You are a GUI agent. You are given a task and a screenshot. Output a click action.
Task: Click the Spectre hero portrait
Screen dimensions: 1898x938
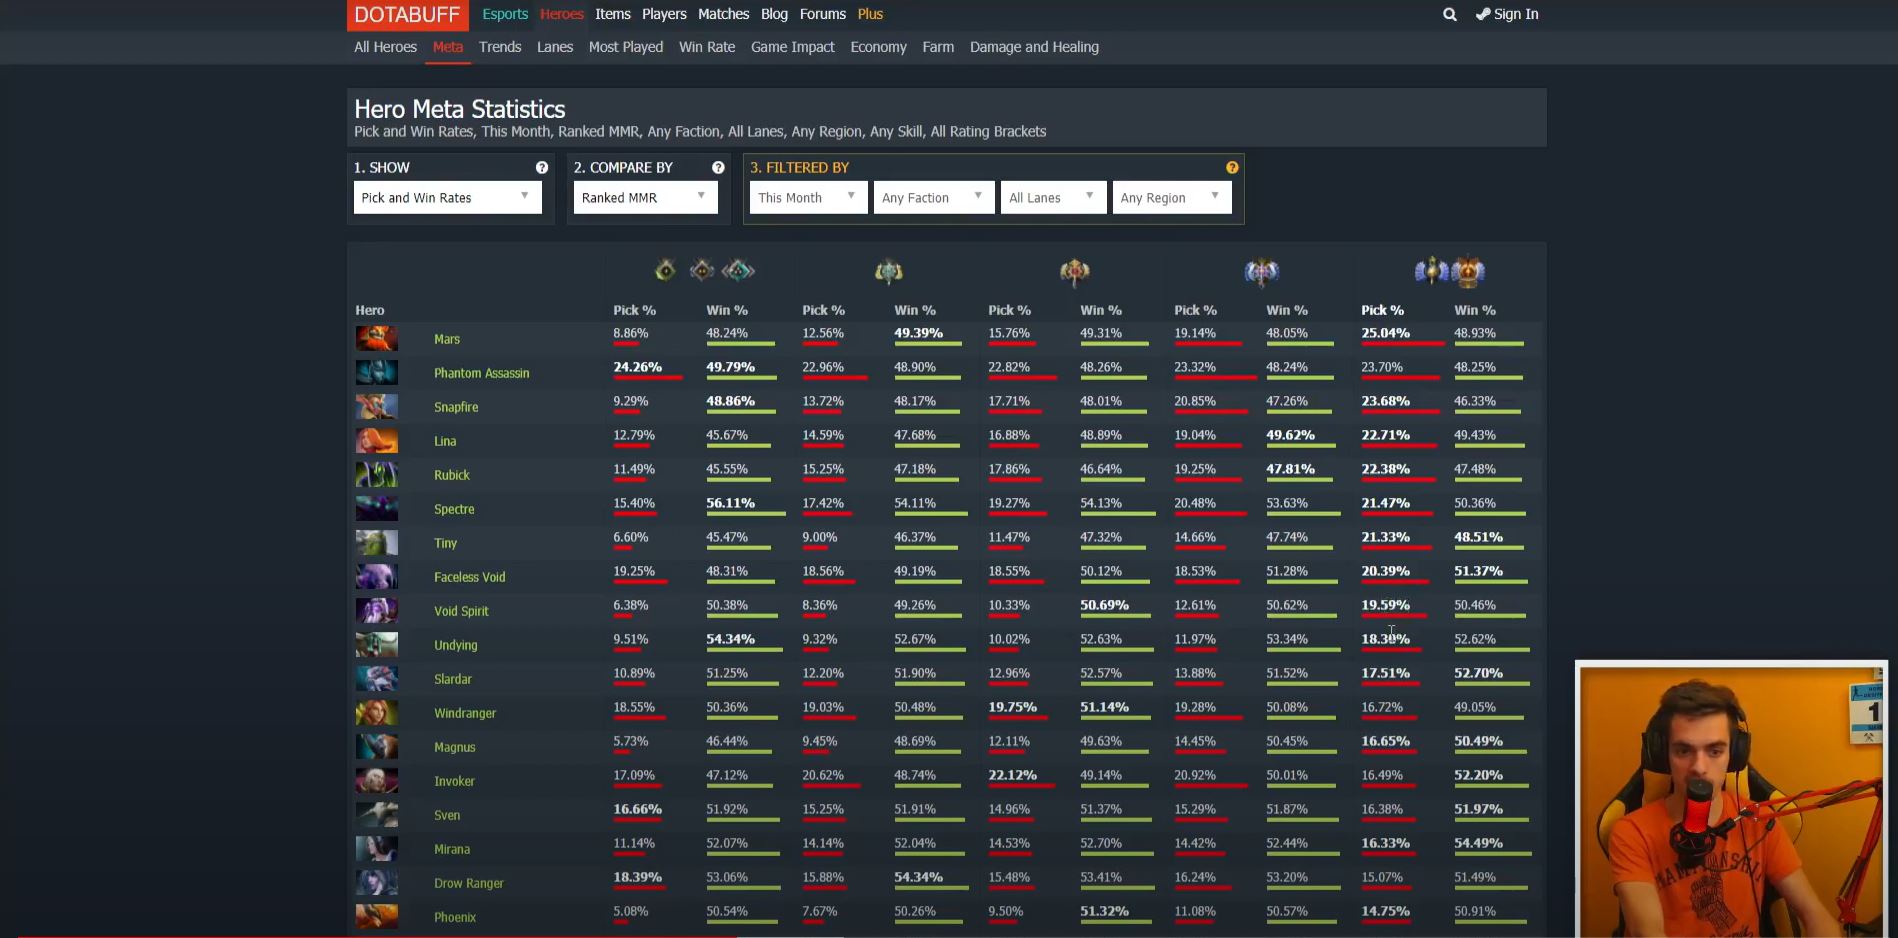377,508
